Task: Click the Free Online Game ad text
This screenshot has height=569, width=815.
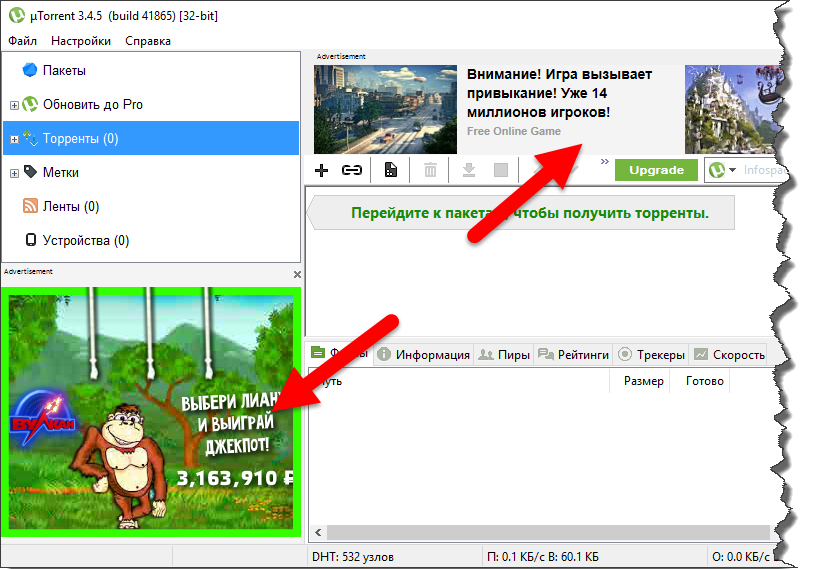Action: 514,131
